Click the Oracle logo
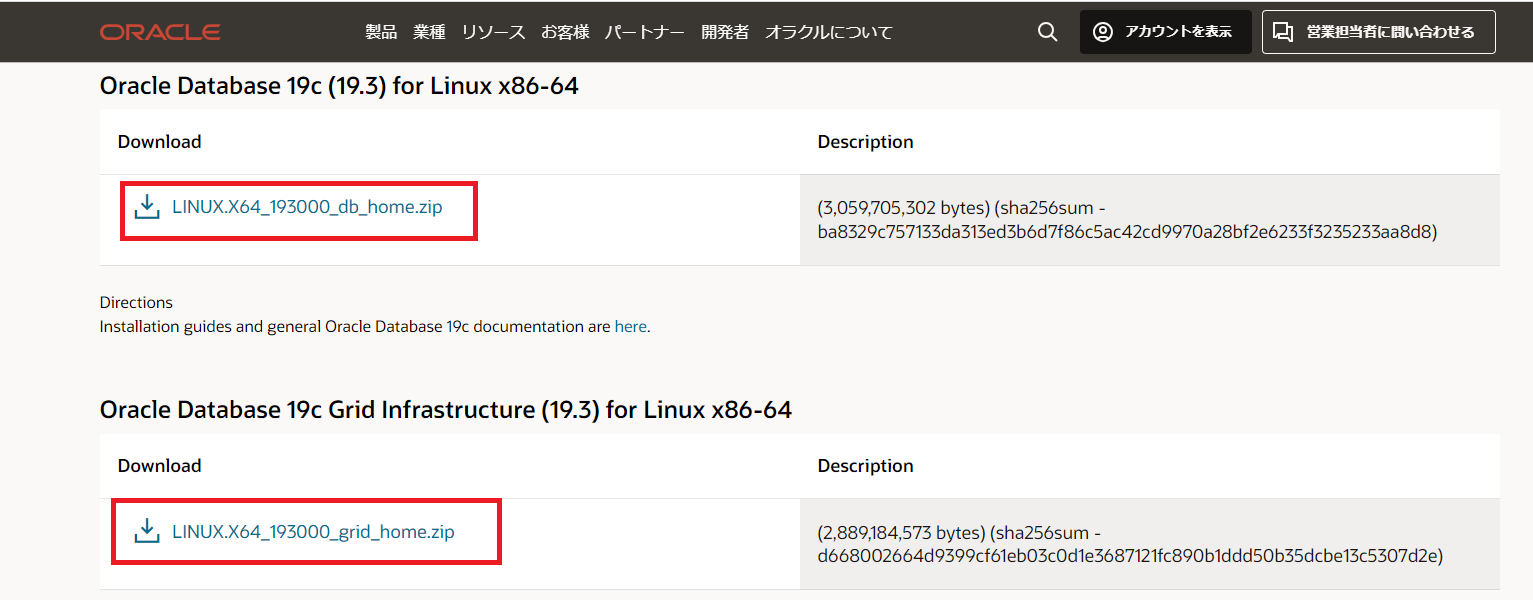Viewport: 1533px width, 600px height. click(x=160, y=32)
